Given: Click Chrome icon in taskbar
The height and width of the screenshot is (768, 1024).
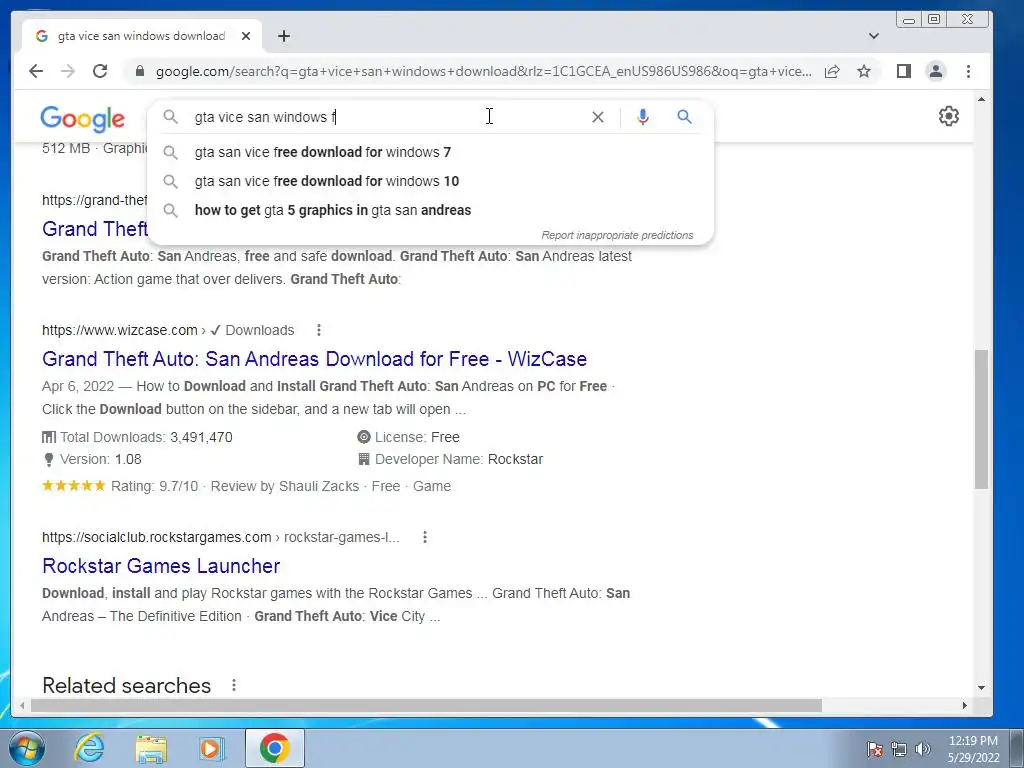Looking at the screenshot, I should 274,748.
